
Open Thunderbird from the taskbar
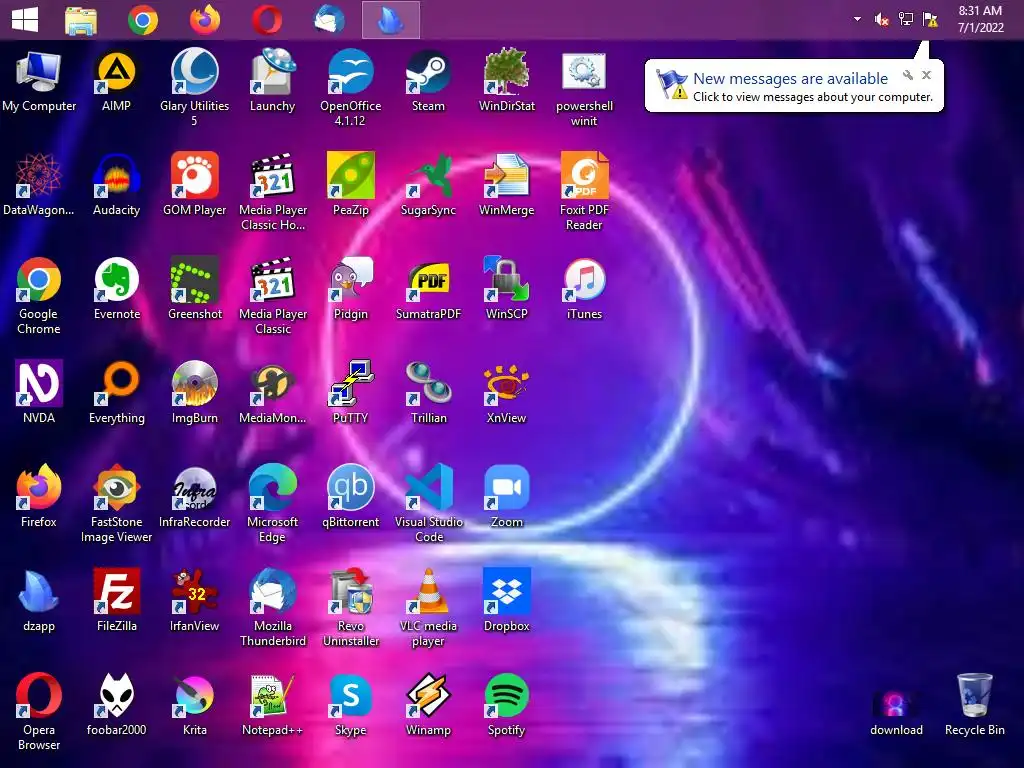(x=329, y=20)
